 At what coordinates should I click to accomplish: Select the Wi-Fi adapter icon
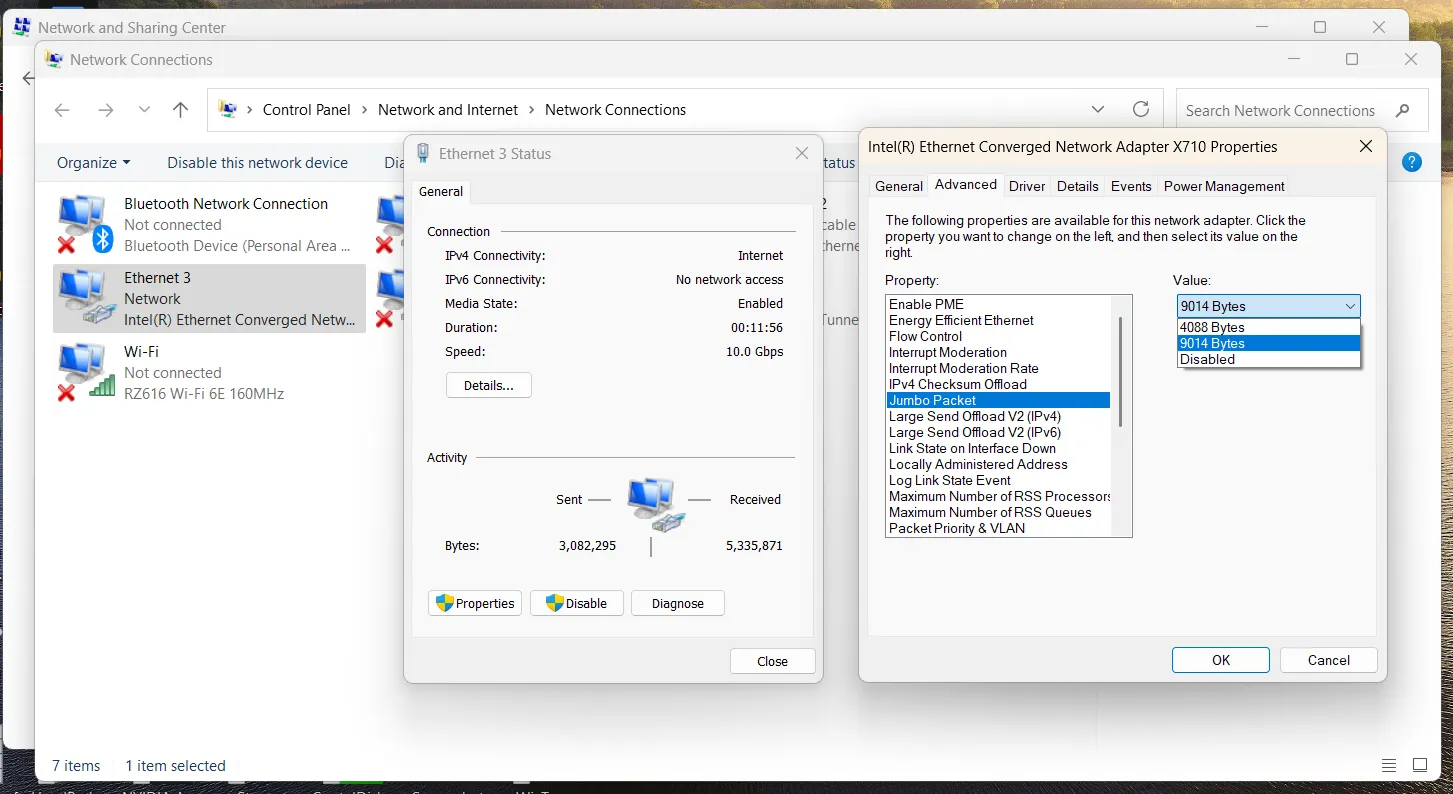(85, 372)
